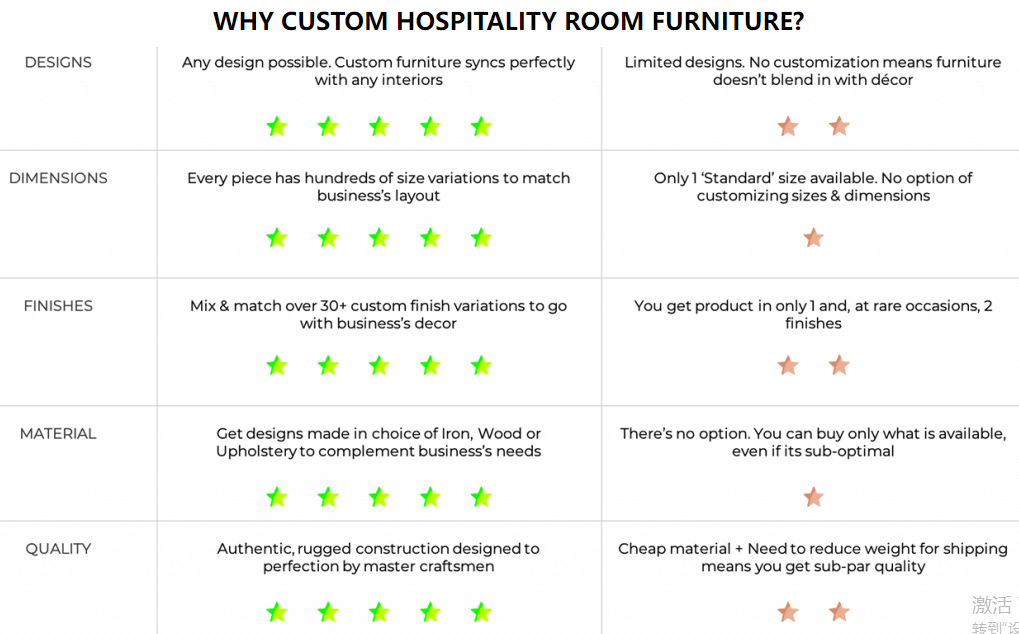Click the first green star in DESIGNS row

coord(277,126)
